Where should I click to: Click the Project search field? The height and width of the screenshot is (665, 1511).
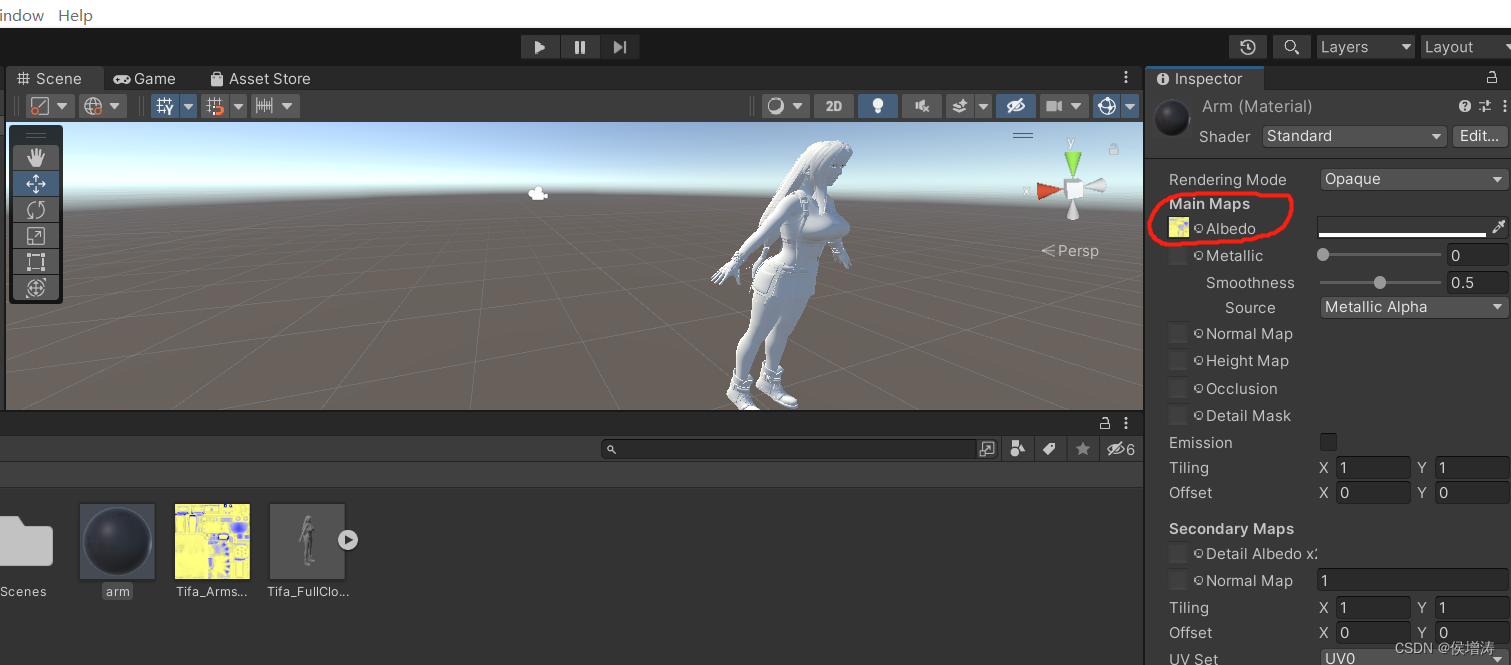pyautogui.click(x=789, y=449)
